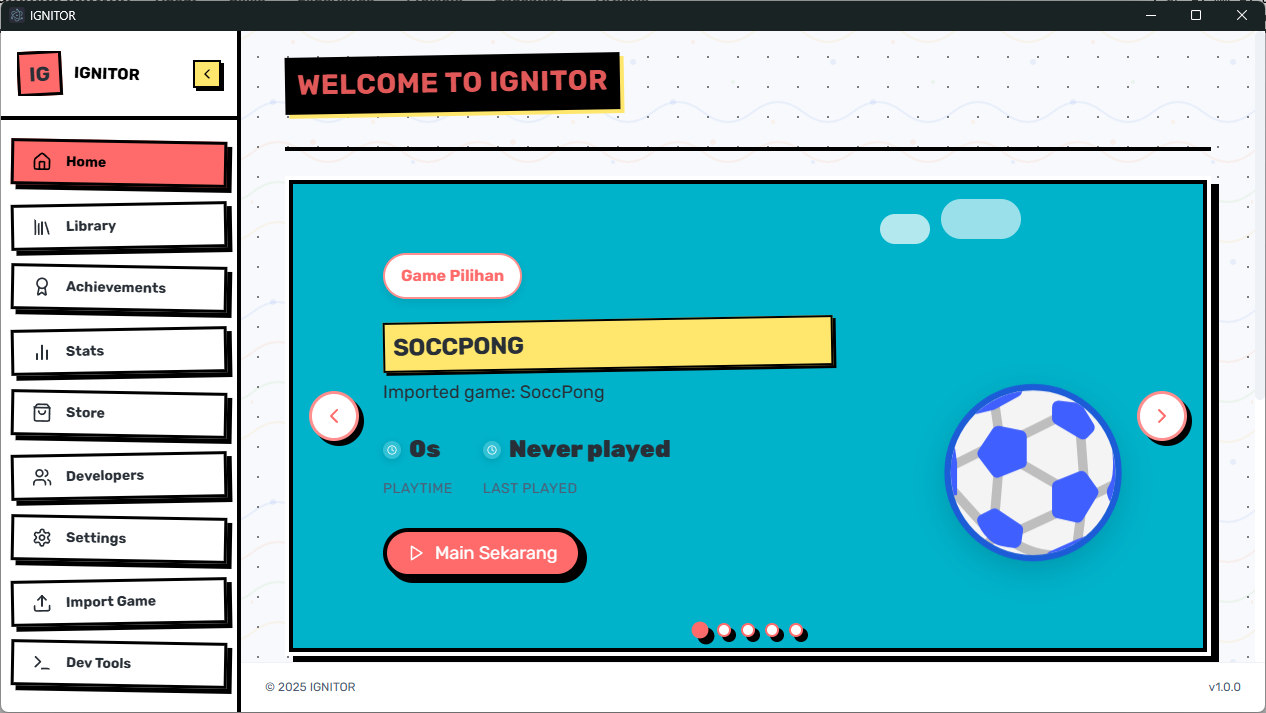The image size is (1266, 713).
Task: Select the Home icon in sidebar
Action: tap(42, 161)
